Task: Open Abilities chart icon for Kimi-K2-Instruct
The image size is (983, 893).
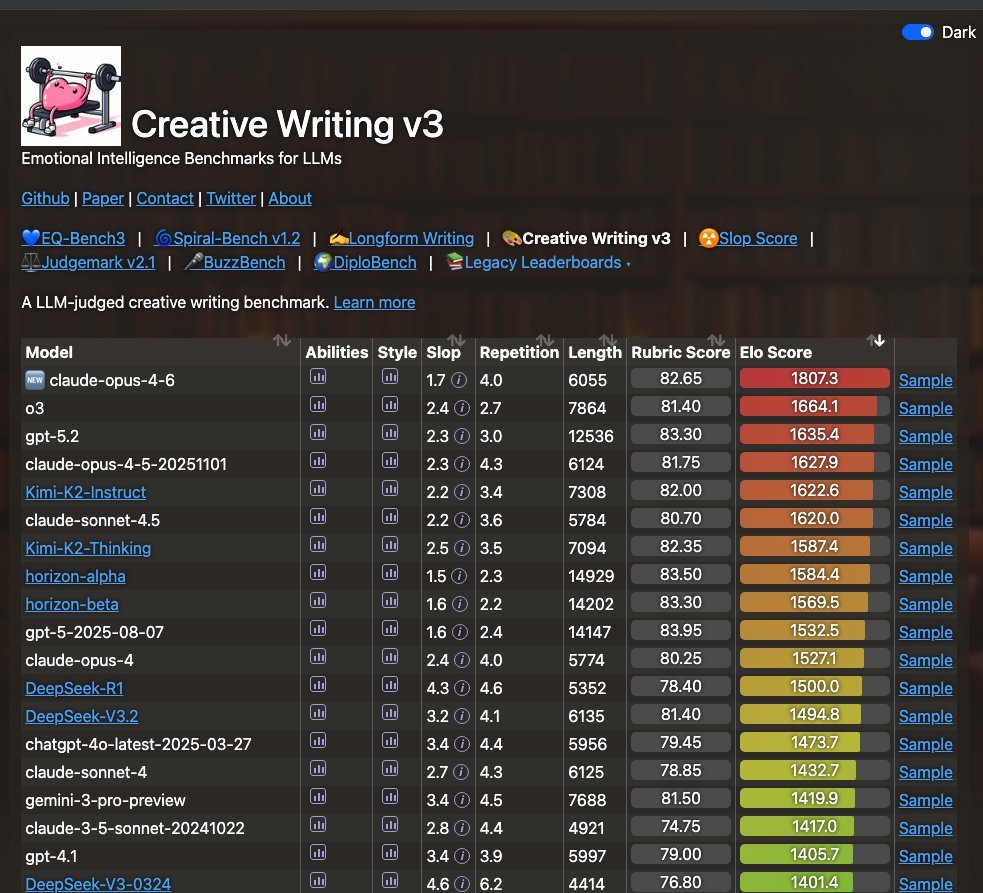Action: (x=318, y=489)
